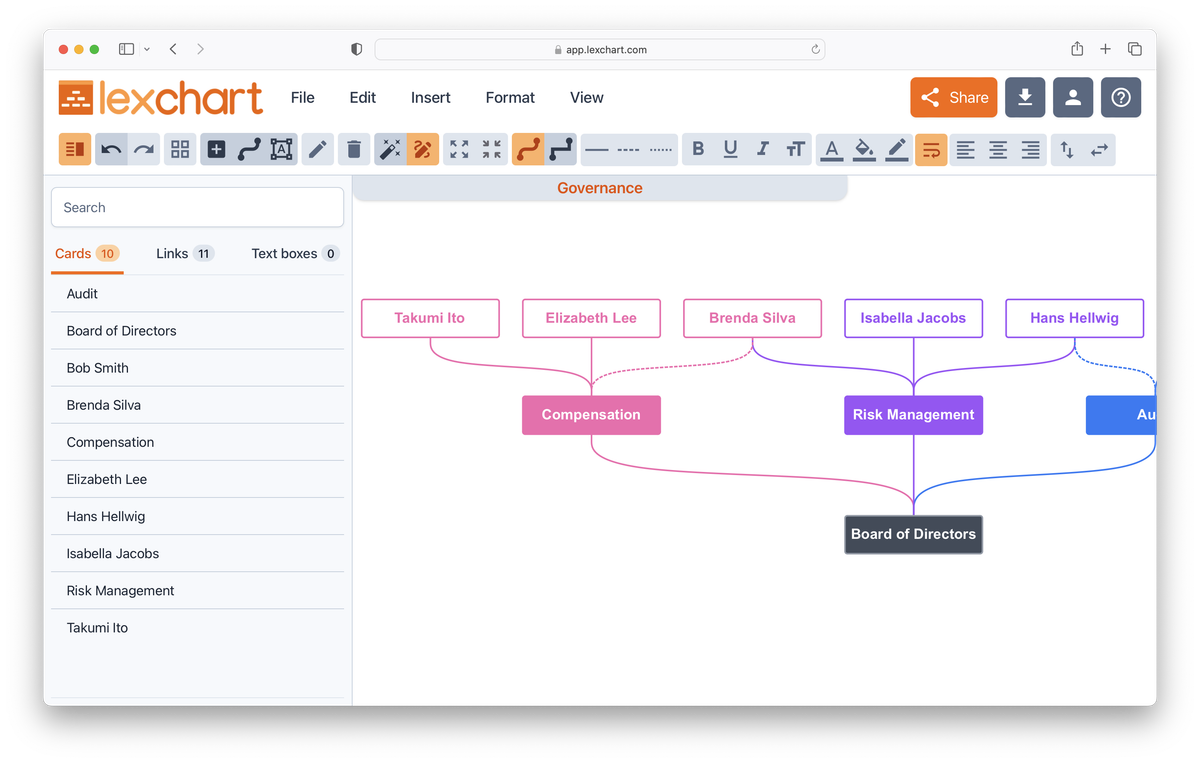Choose angled link style
The image size is (1200, 763).
(561, 150)
